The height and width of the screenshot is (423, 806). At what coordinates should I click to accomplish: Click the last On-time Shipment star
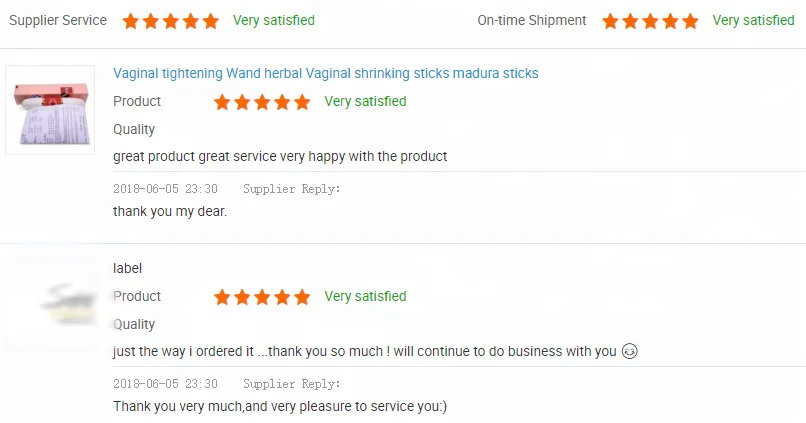pos(690,21)
